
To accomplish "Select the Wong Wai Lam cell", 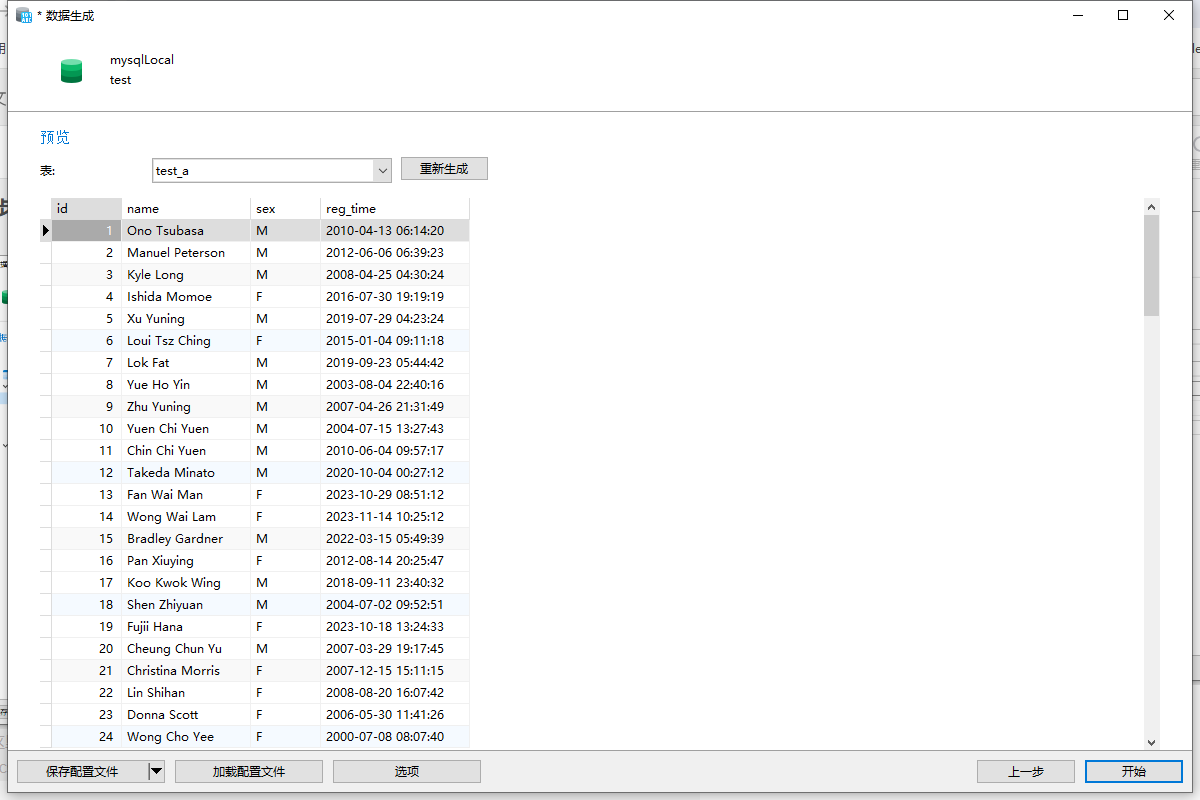I will [186, 516].
